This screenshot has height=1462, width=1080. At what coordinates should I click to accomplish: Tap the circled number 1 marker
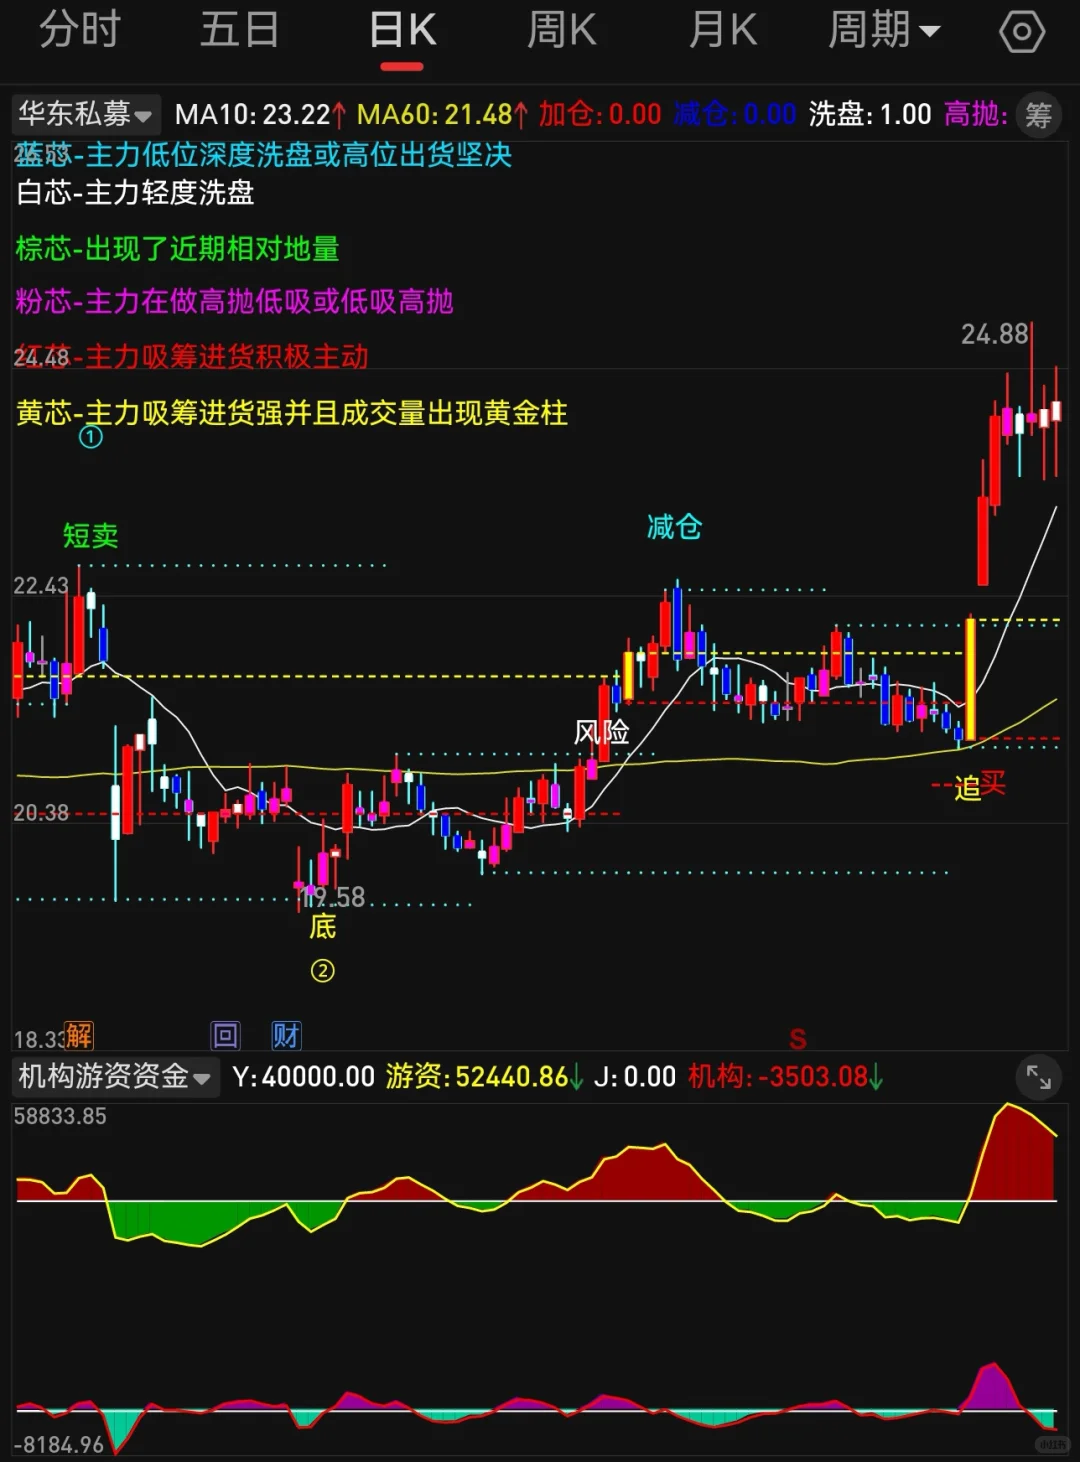91,437
